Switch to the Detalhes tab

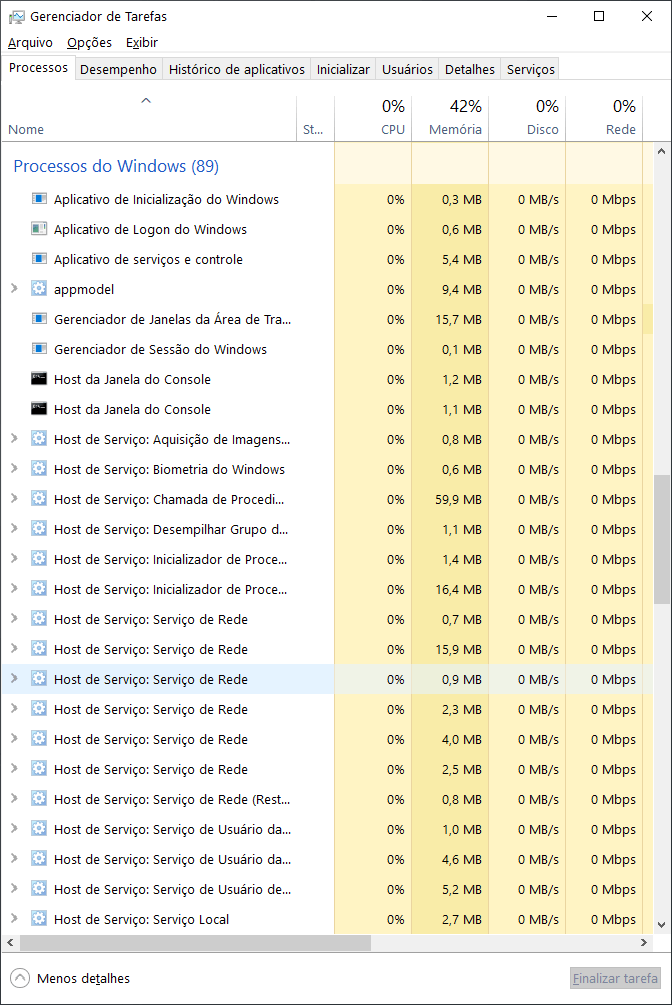(469, 69)
